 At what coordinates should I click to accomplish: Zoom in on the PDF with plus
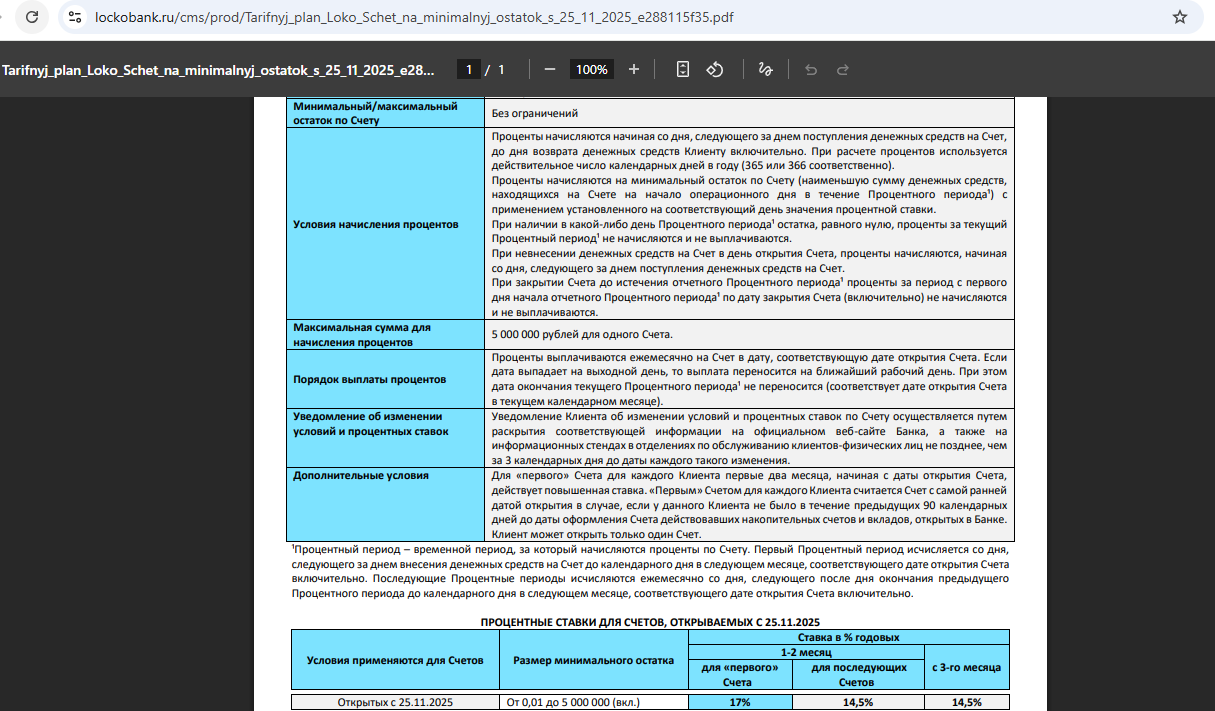pos(634,69)
